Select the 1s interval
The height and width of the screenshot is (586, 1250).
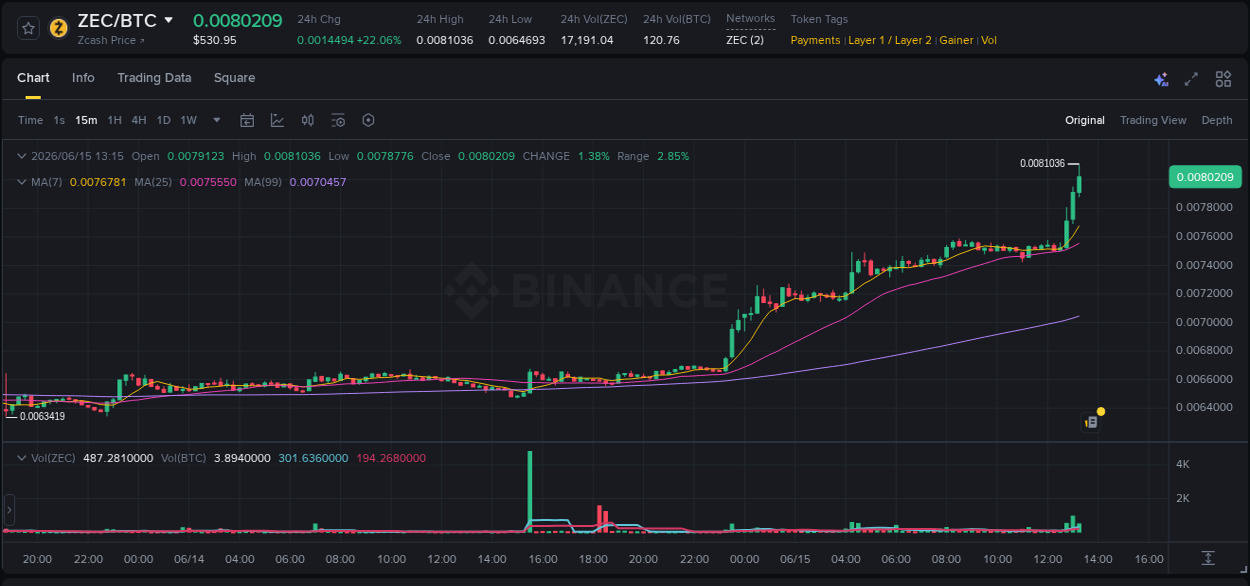pyautogui.click(x=59, y=120)
